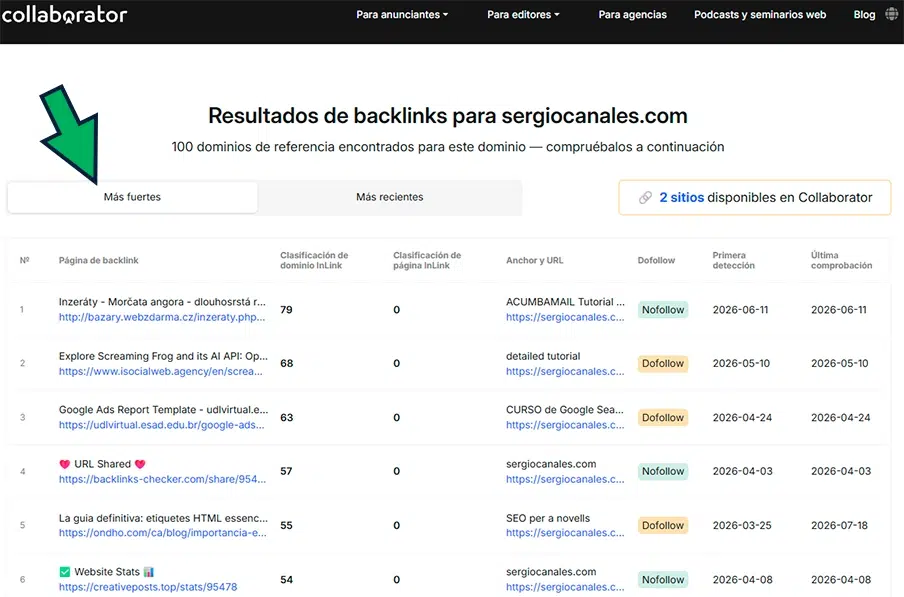Click domain rating value 68
This screenshot has width=904, height=597.
click(287, 364)
